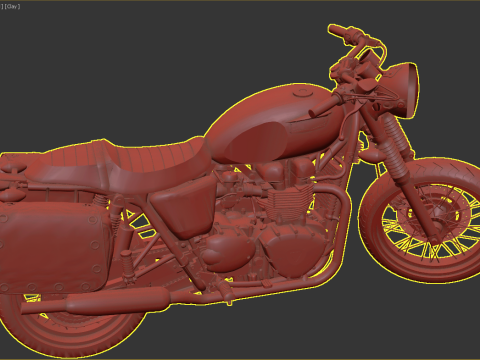This screenshot has width=480, height=360.
Task: Select the motorcycle fuel tank
Action: [277, 123]
